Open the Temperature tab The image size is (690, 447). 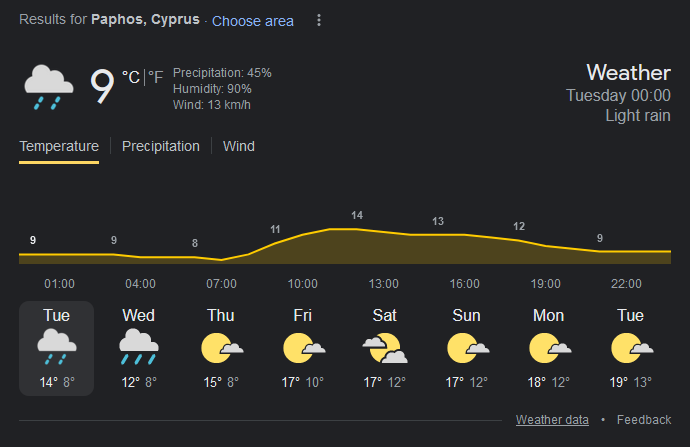click(x=59, y=147)
